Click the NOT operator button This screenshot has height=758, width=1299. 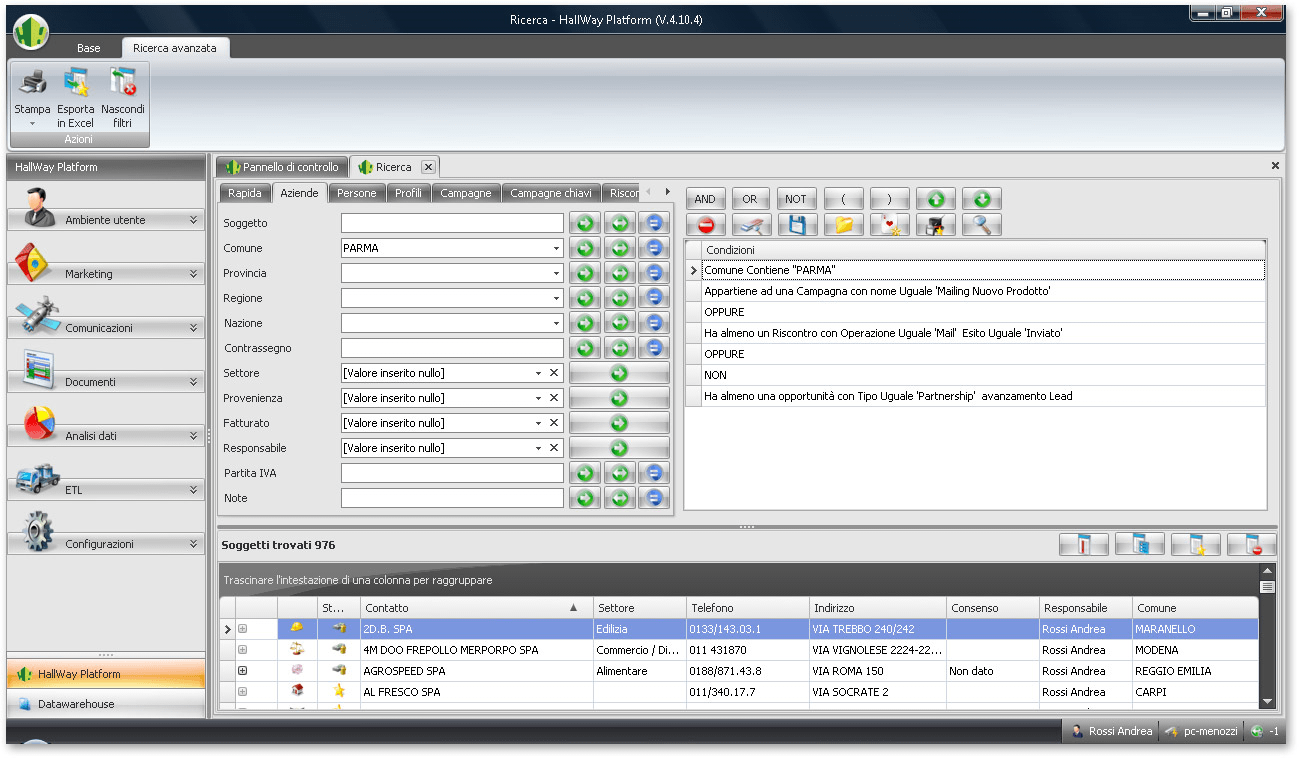[795, 199]
